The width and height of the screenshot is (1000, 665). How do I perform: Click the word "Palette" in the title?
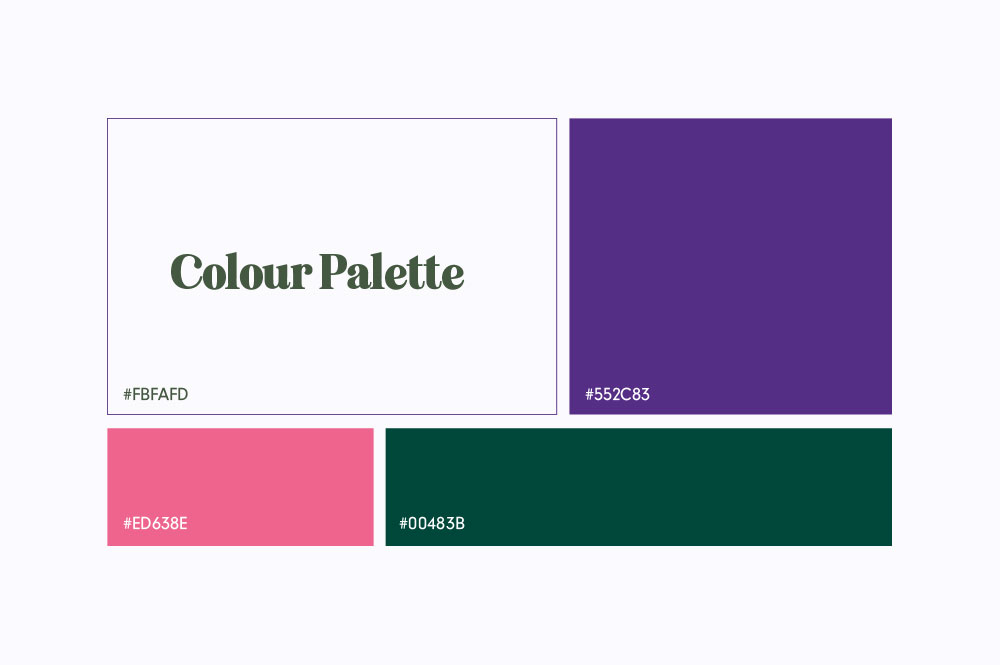pos(392,272)
